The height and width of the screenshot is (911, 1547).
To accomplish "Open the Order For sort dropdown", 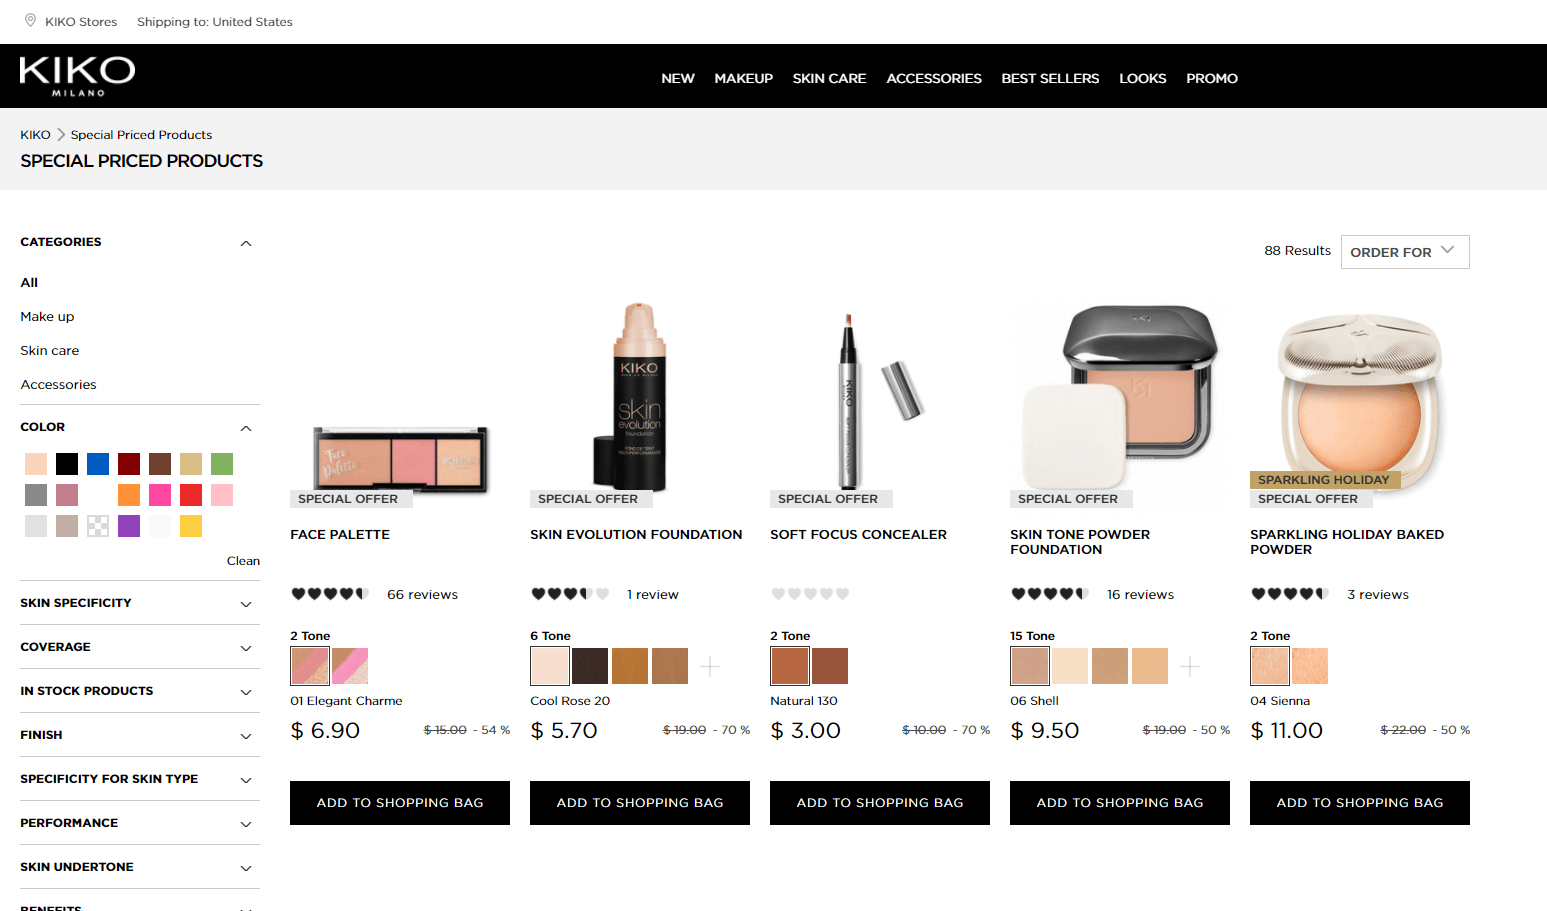I will 1405,252.
